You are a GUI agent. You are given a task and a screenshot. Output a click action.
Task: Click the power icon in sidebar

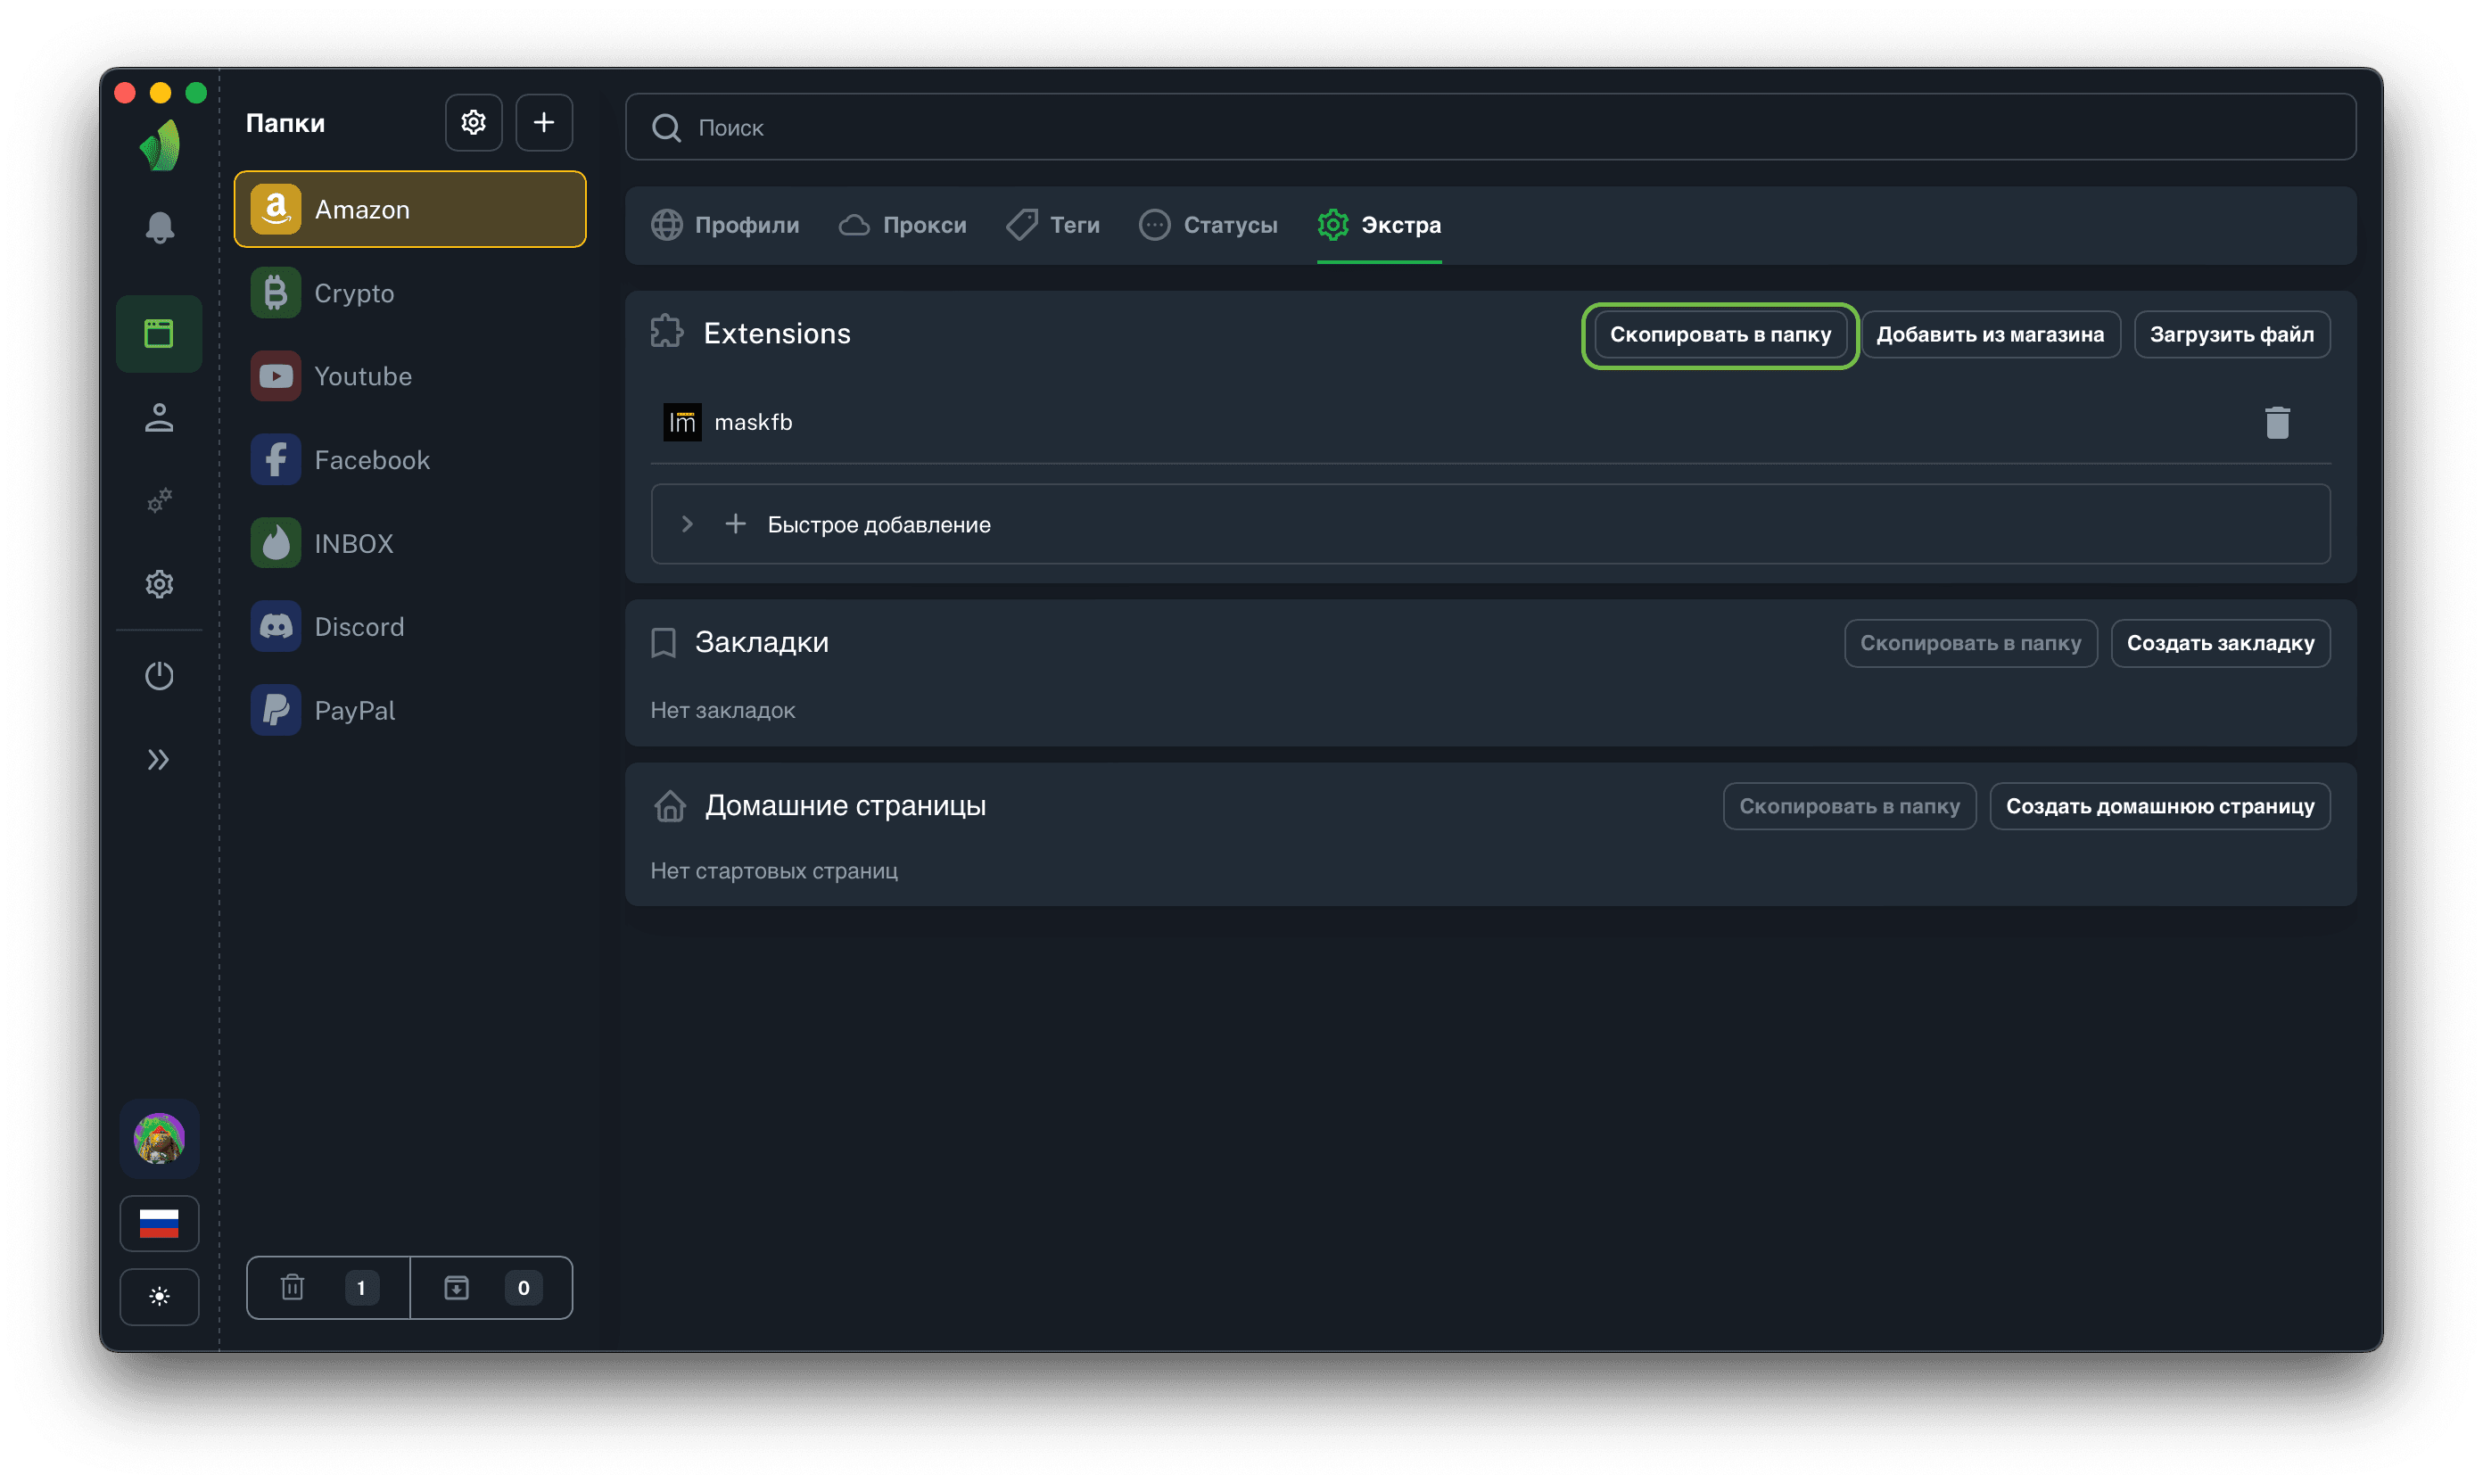pyautogui.click(x=159, y=676)
